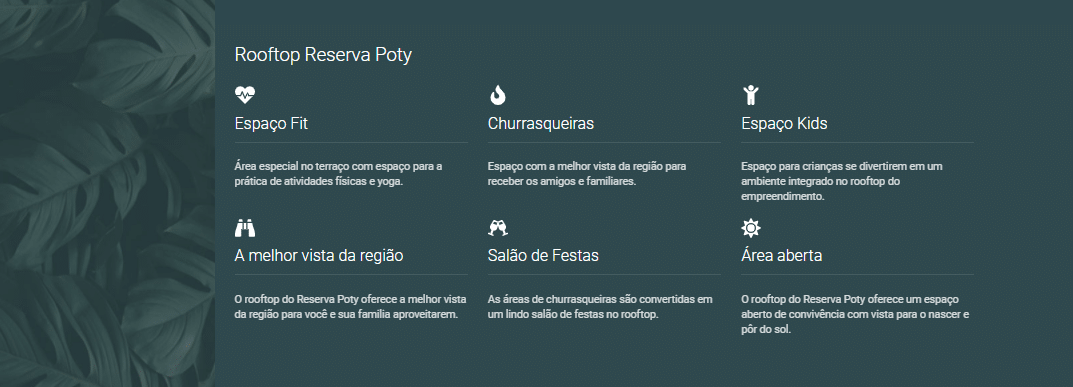Viewport: 1073px width, 387px height.
Task: Click the Área aberta heading
Action: pos(781,256)
